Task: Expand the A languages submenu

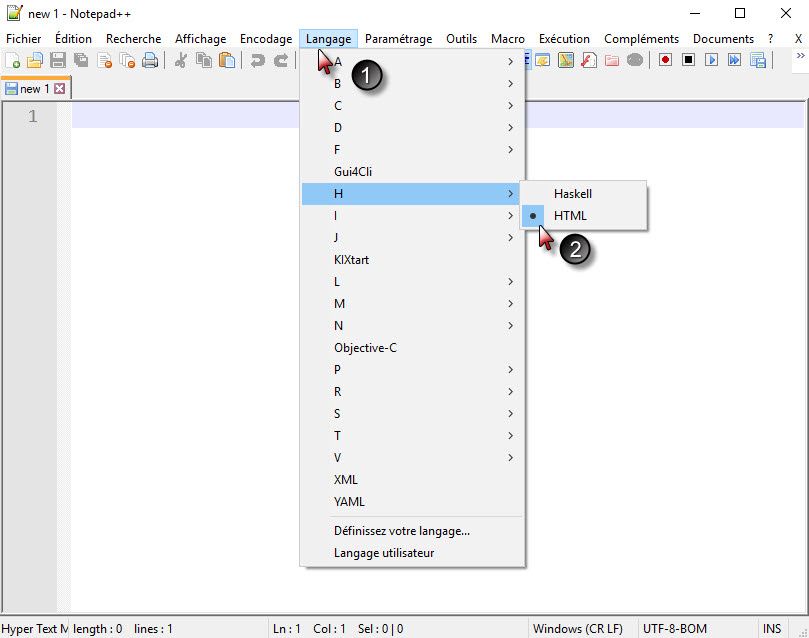Action: [413, 62]
